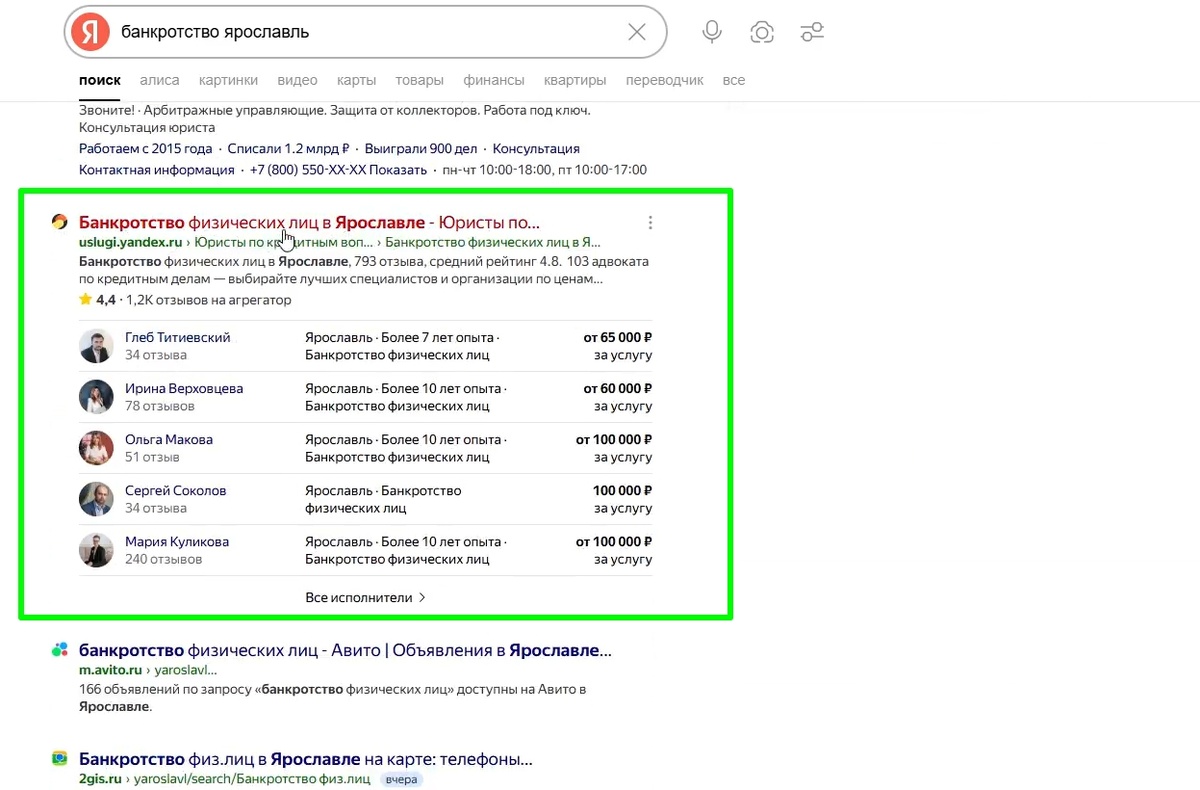The width and height of the screenshot is (1200, 790).
Task: Click yaroslavl breadcrumb under m.avito.ru
Action: pos(188,670)
